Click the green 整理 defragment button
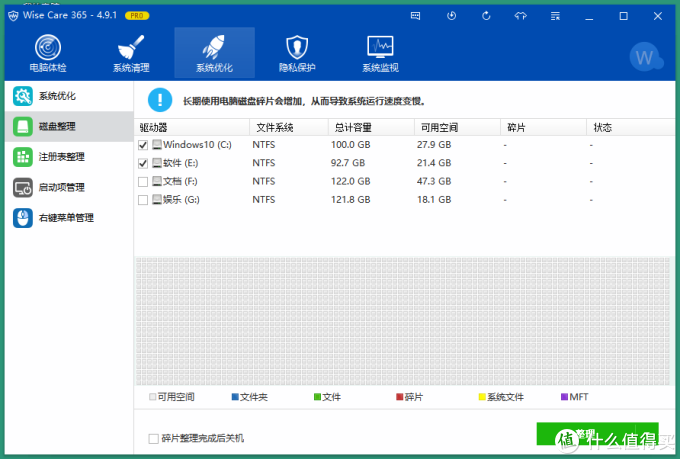 [x=597, y=434]
